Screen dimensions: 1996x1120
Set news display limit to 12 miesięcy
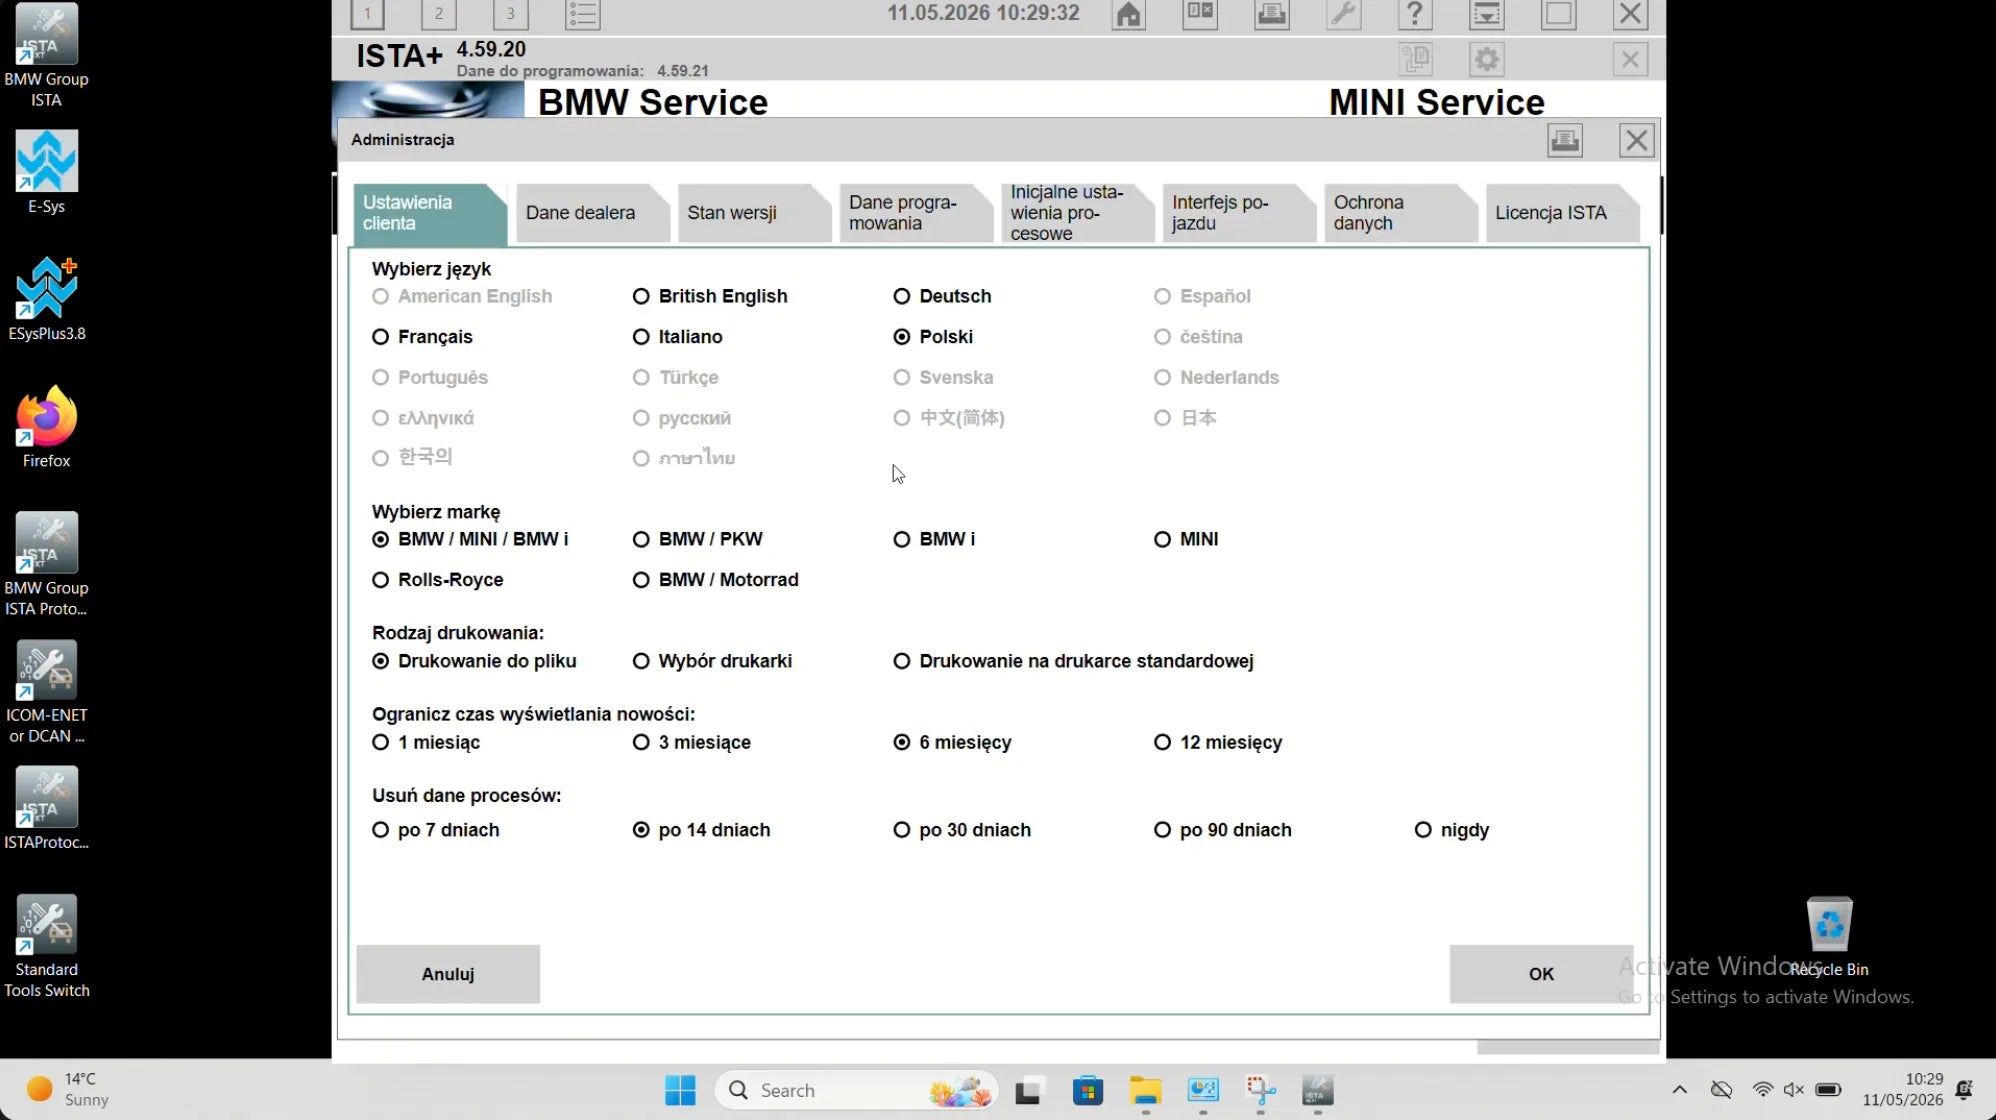[1217, 742]
